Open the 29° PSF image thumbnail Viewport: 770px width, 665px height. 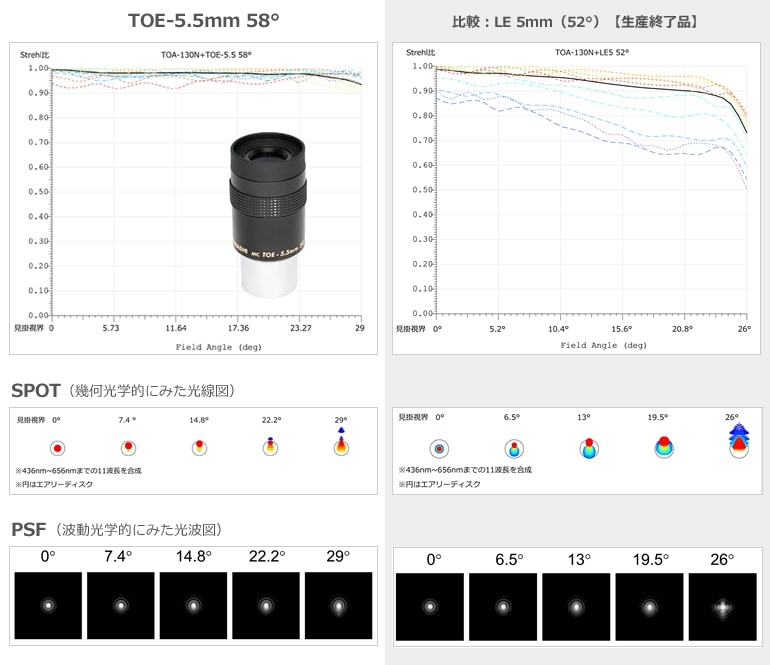pyautogui.click(x=338, y=606)
